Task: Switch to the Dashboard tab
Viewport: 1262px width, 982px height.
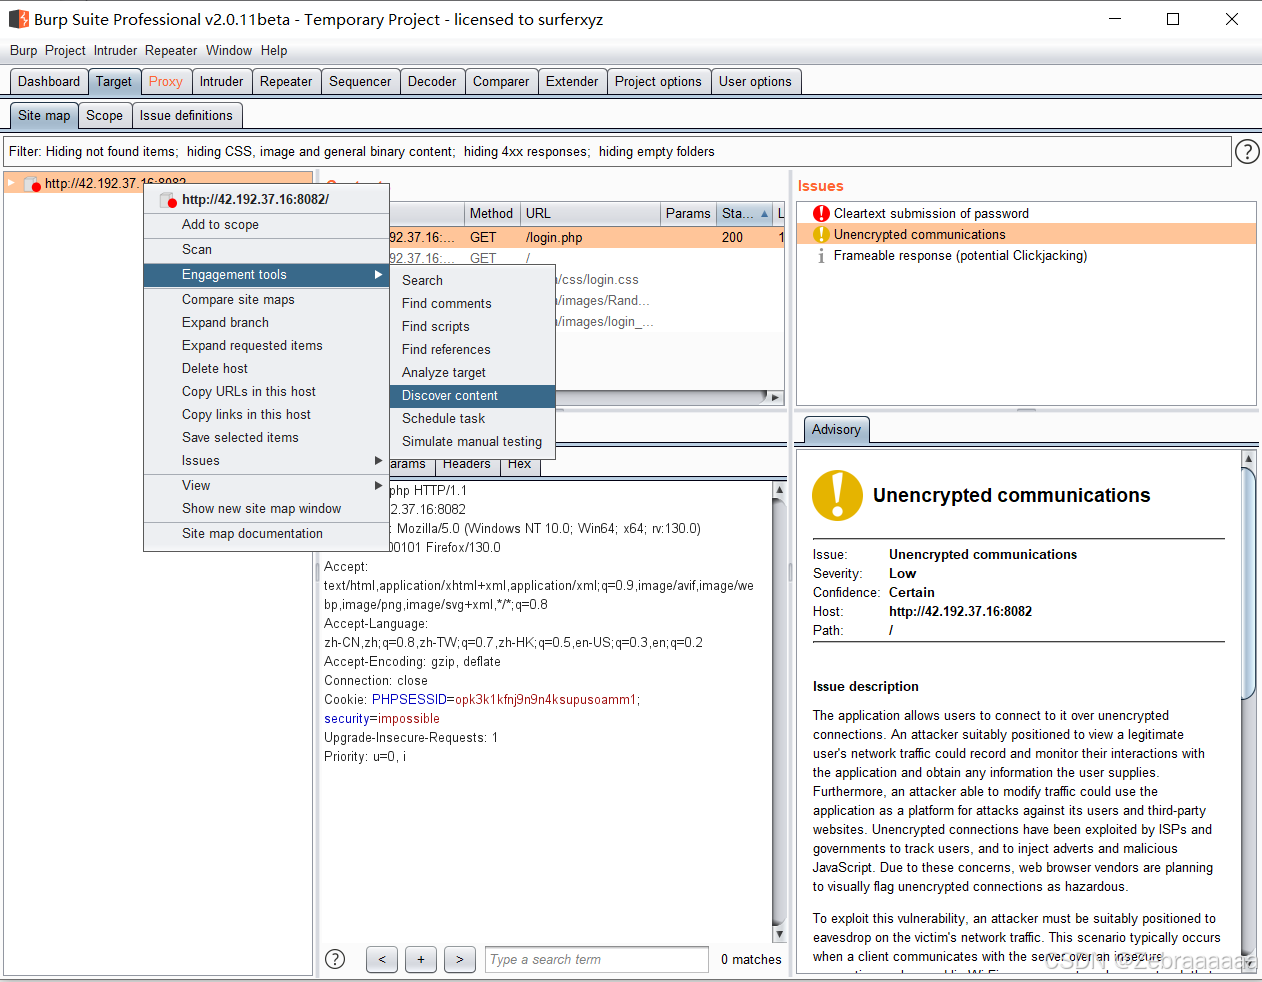Action: pyautogui.click(x=49, y=82)
